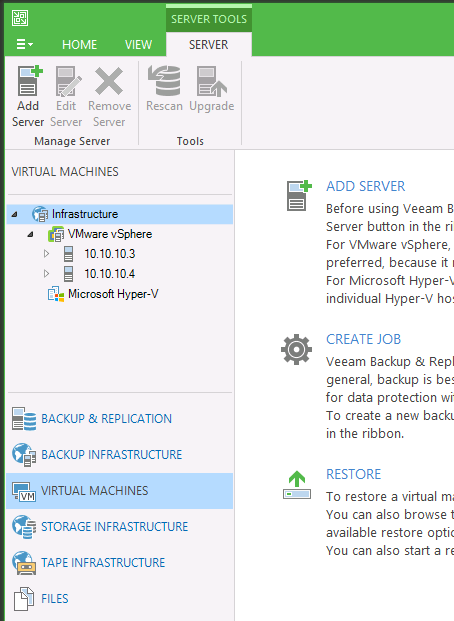This screenshot has height=621, width=454.
Task: Click the Remove Server X icon
Action: (x=109, y=81)
